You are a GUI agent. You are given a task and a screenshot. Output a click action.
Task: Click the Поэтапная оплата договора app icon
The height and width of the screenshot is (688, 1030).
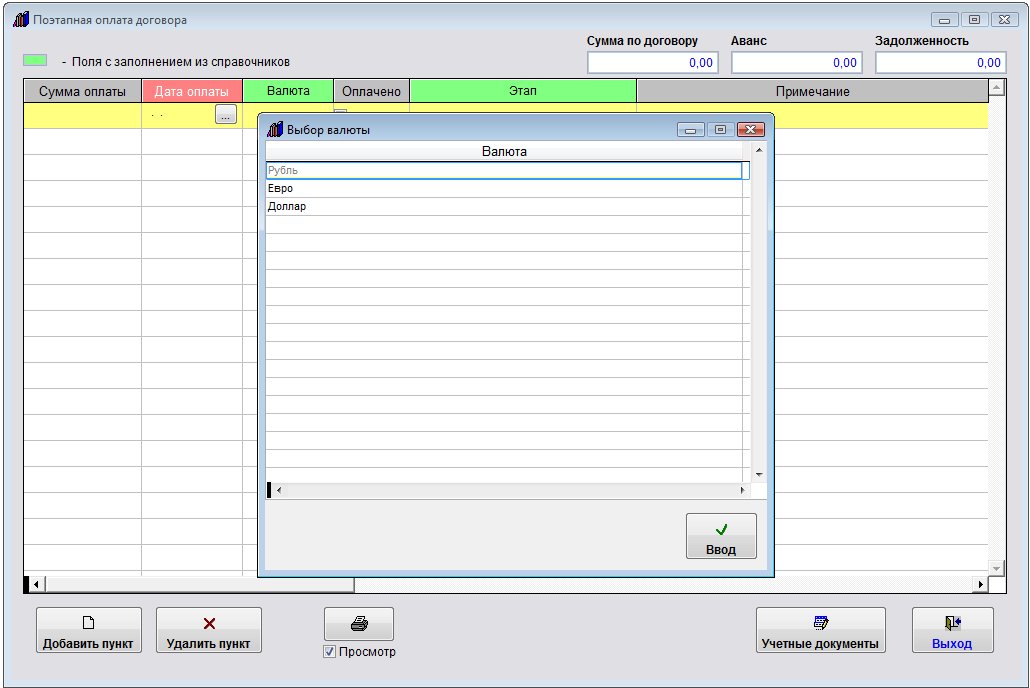(21, 19)
